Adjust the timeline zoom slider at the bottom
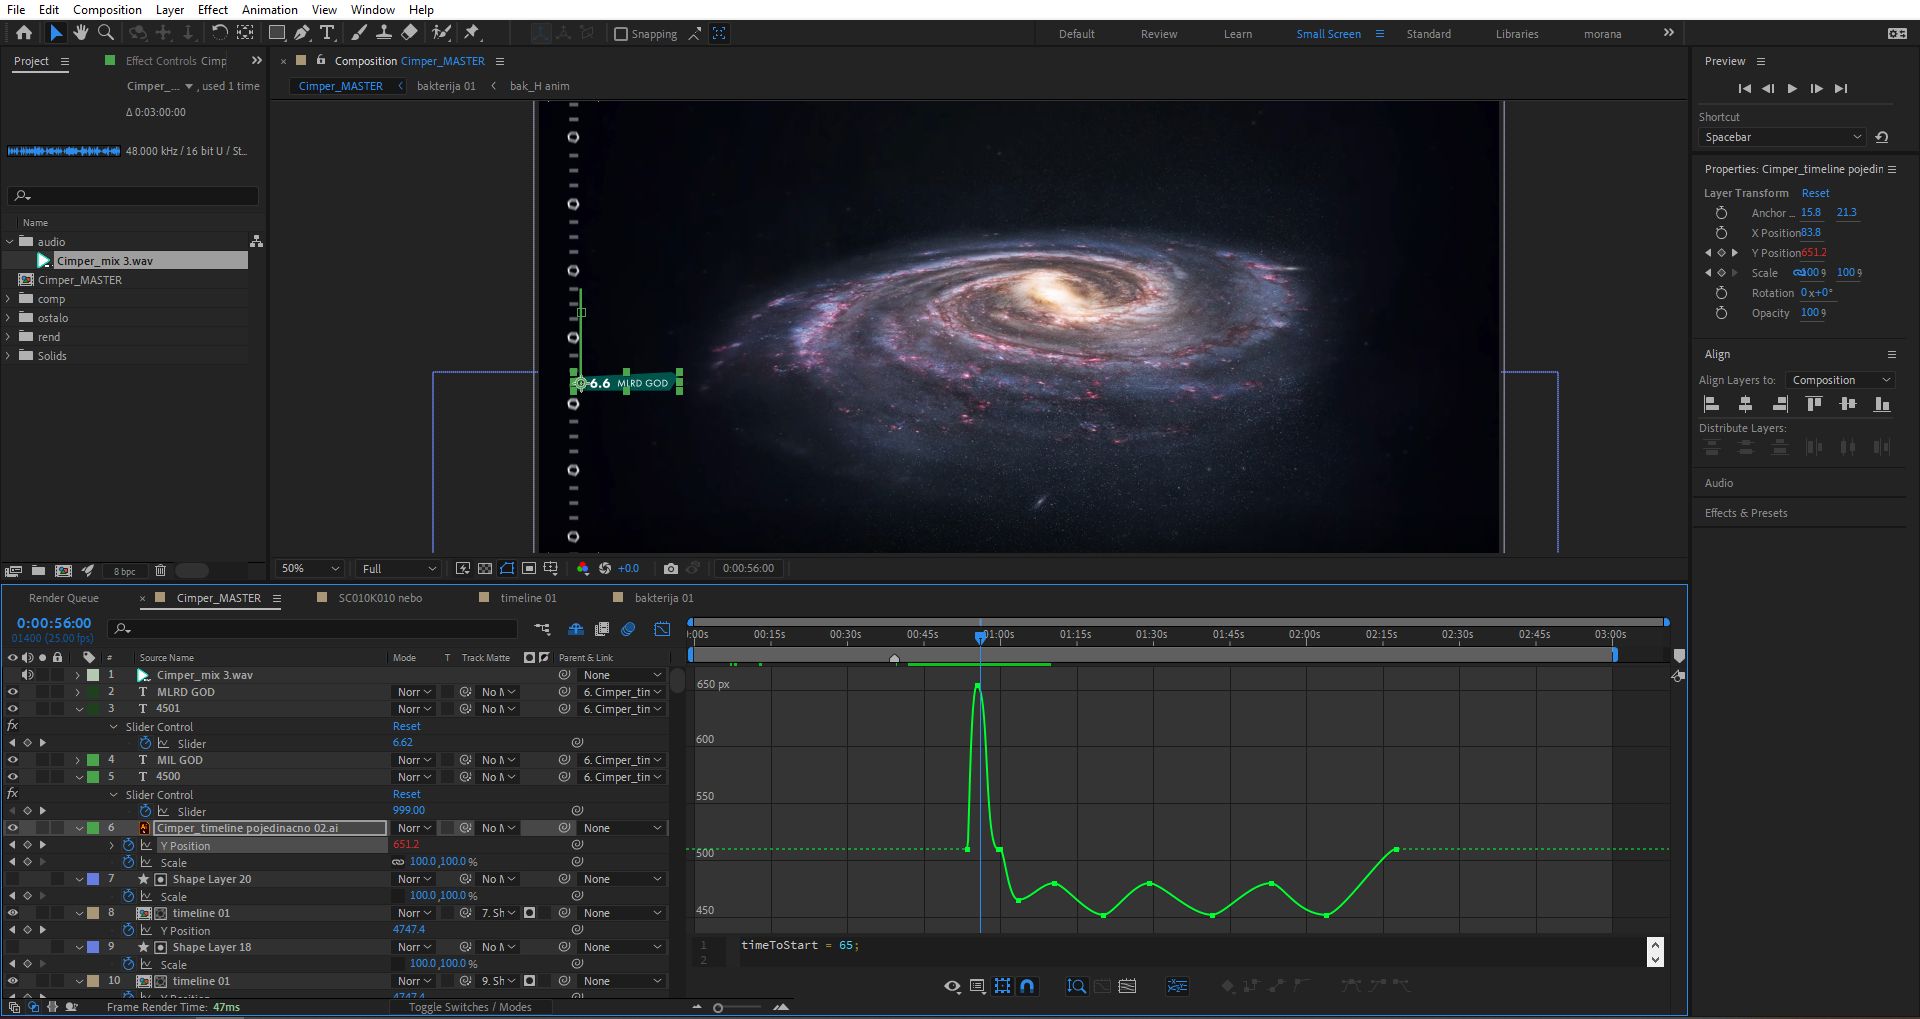 pyautogui.click(x=718, y=1007)
